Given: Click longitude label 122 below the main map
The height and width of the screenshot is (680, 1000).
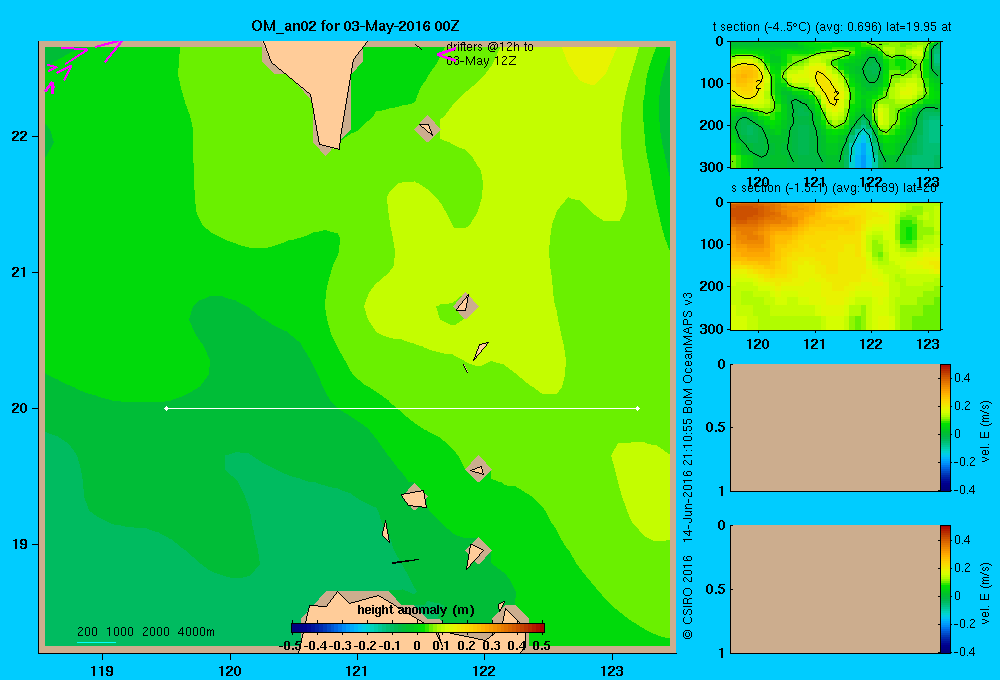Looking at the screenshot, I should [485, 670].
